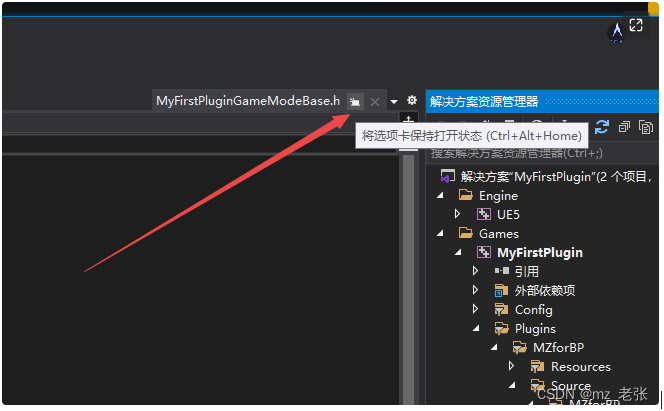Expand the 引用 references node
The height and width of the screenshot is (411, 664).
(475, 271)
